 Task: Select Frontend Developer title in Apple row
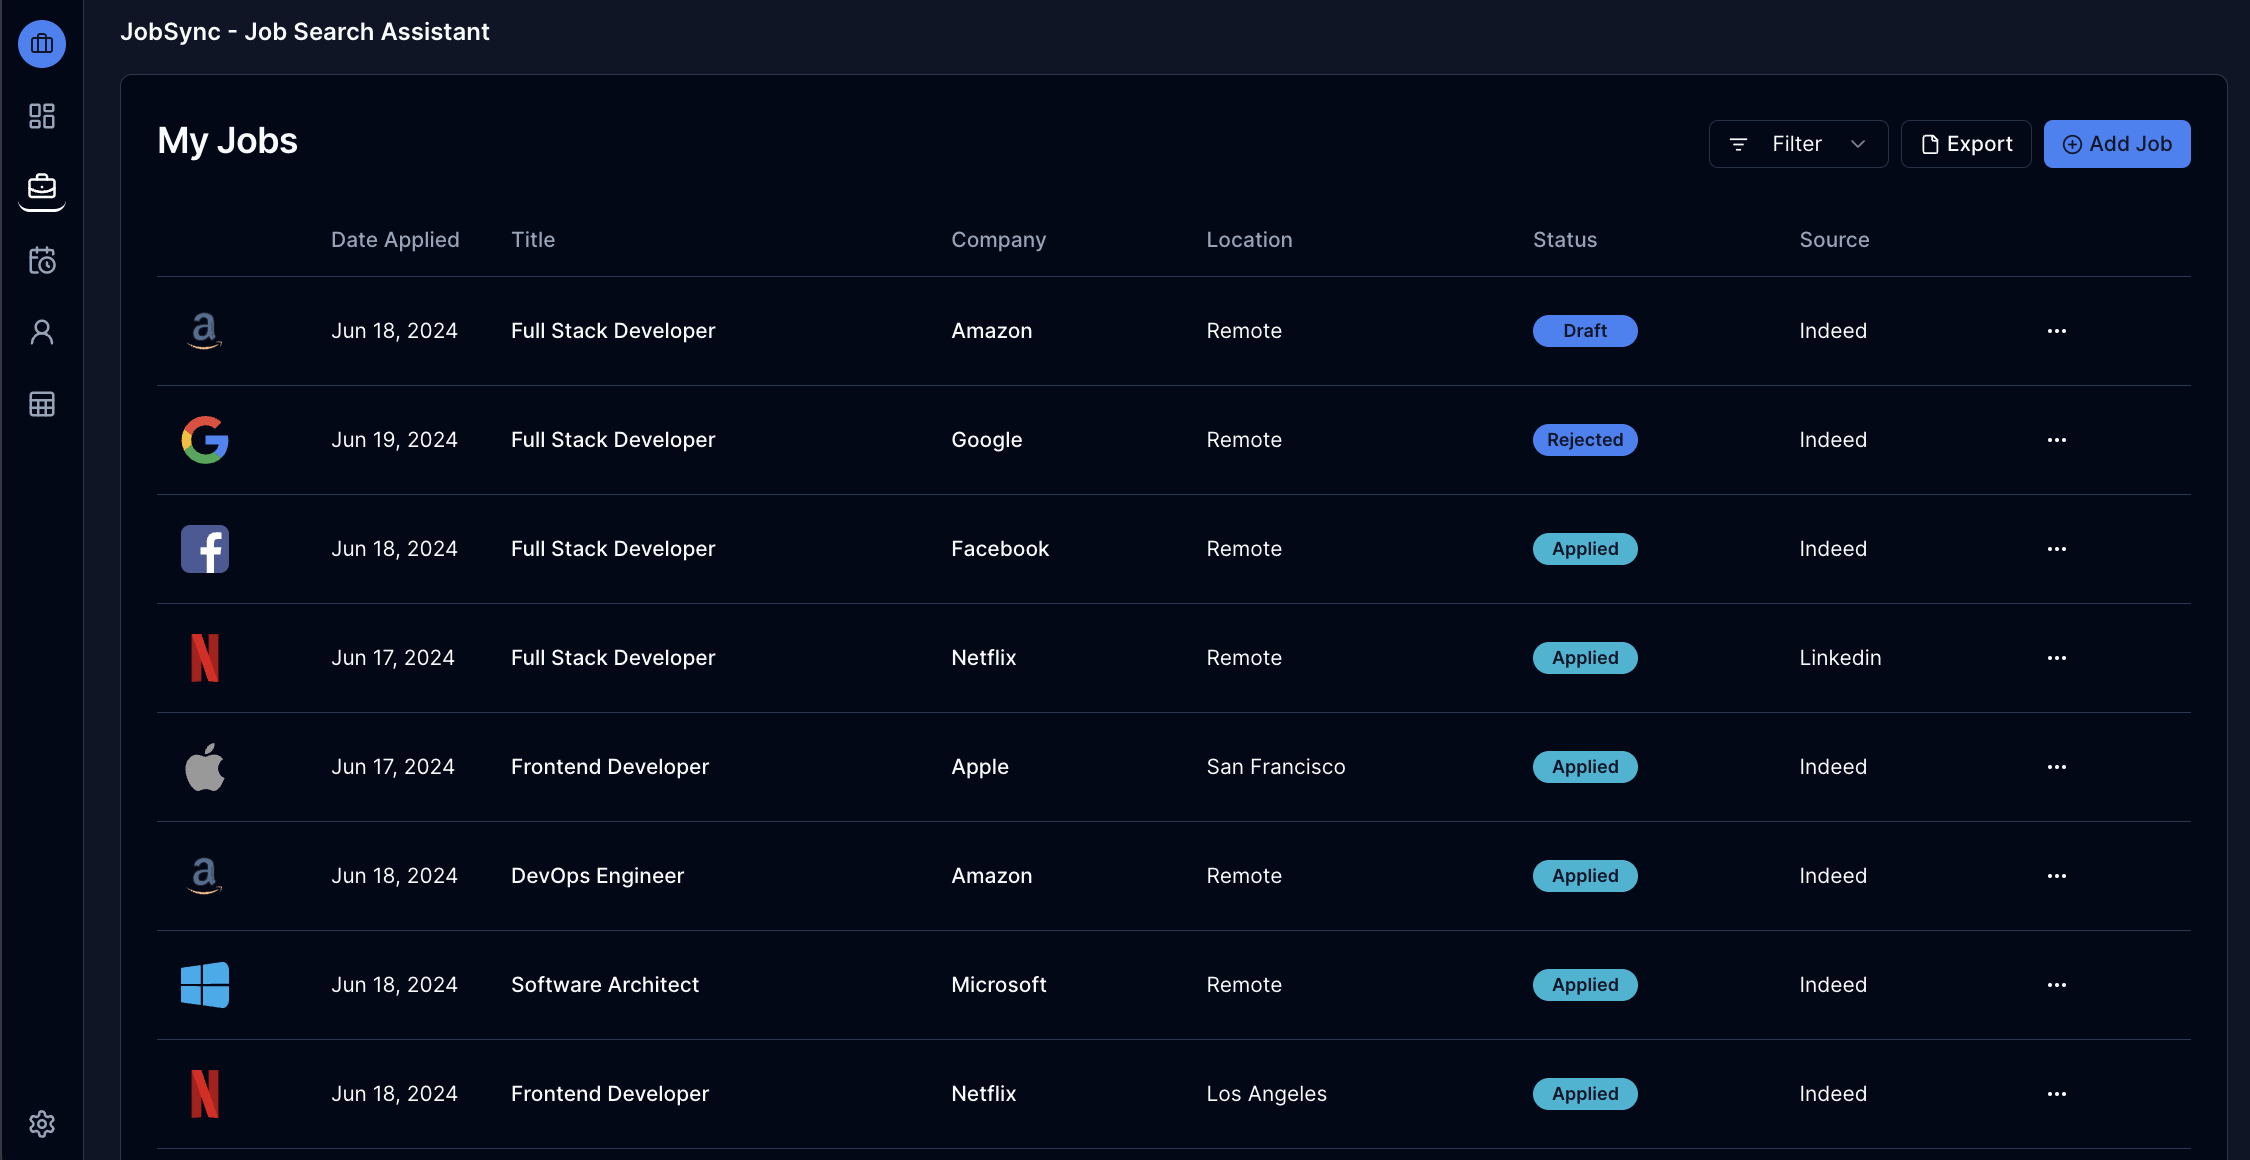coord(610,767)
